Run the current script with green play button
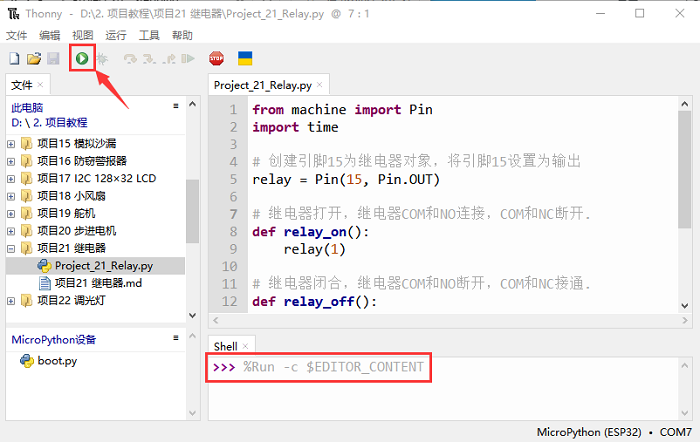 click(81, 59)
